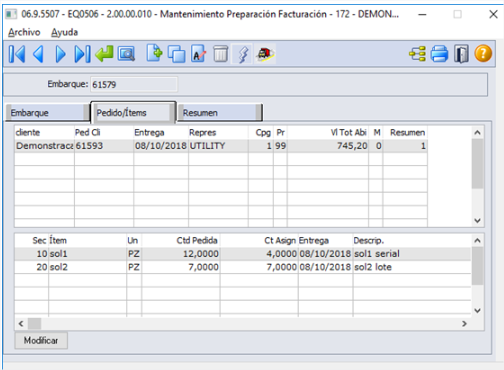The width and height of the screenshot is (504, 370).
Task: Select item row sol2
Action: click(x=242, y=267)
